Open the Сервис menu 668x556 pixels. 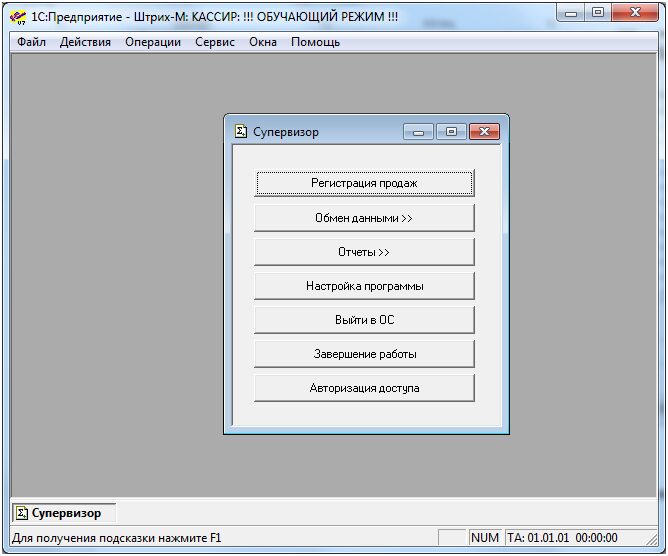click(x=215, y=42)
